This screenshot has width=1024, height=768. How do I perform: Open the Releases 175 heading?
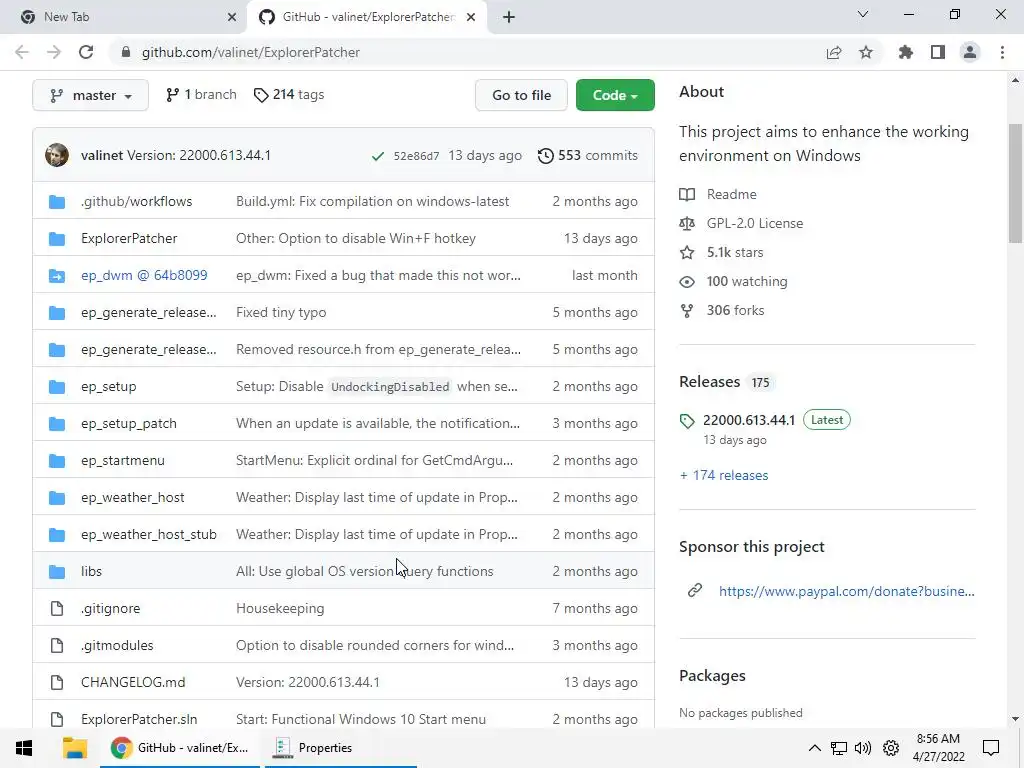click(x=726, y=381)
